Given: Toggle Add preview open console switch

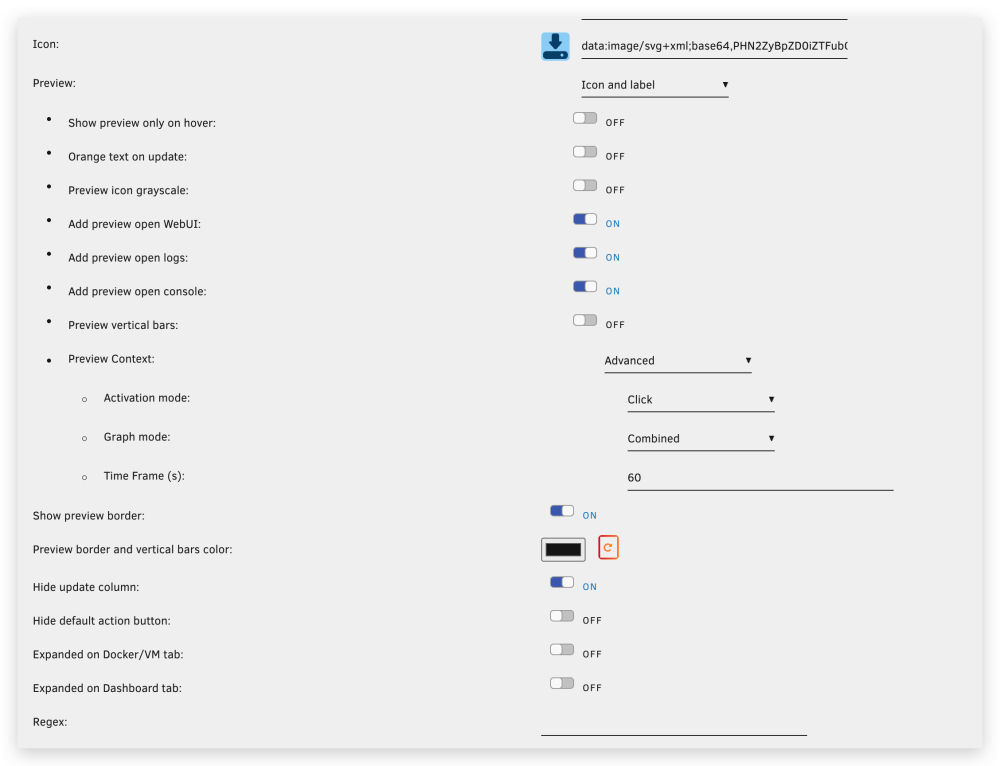Looking at the screenshot, I should [585, 286].
